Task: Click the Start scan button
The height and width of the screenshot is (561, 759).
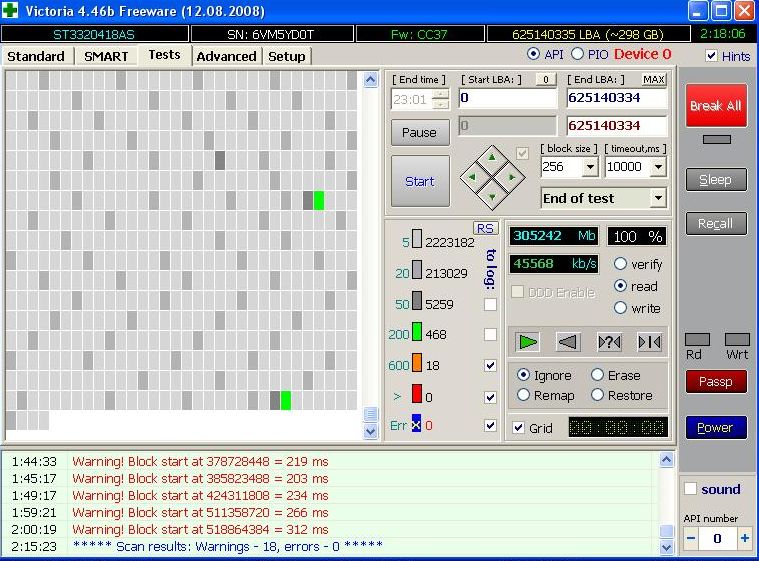Action: tap(420, 181)
